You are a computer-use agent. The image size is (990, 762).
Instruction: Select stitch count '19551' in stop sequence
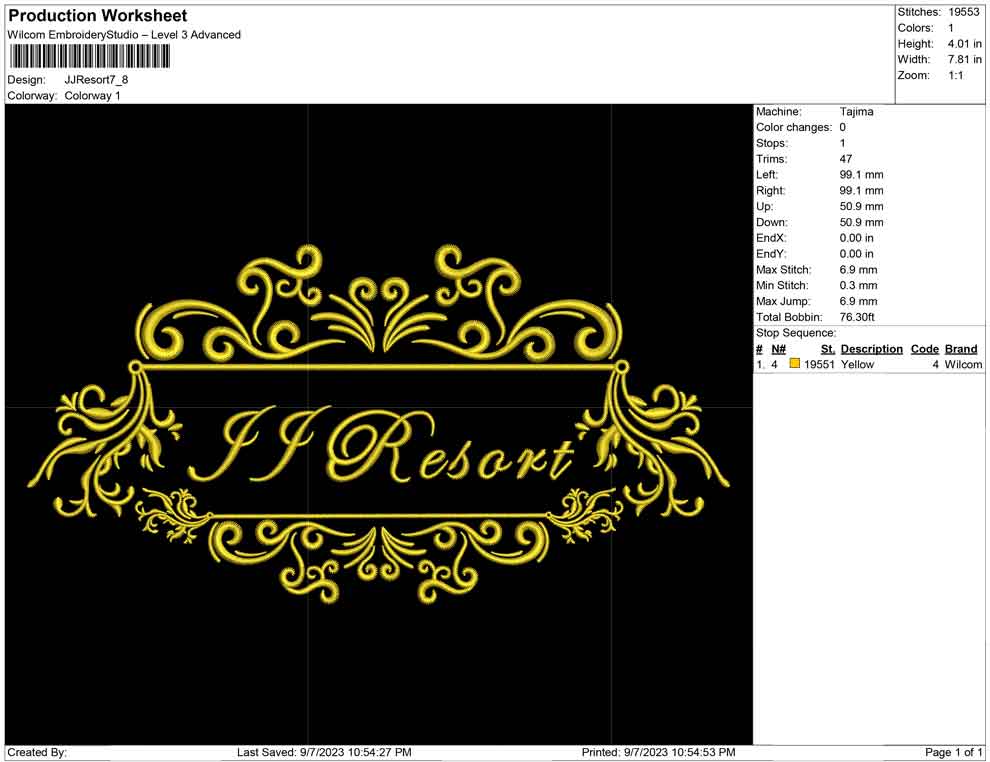(819, 364)
